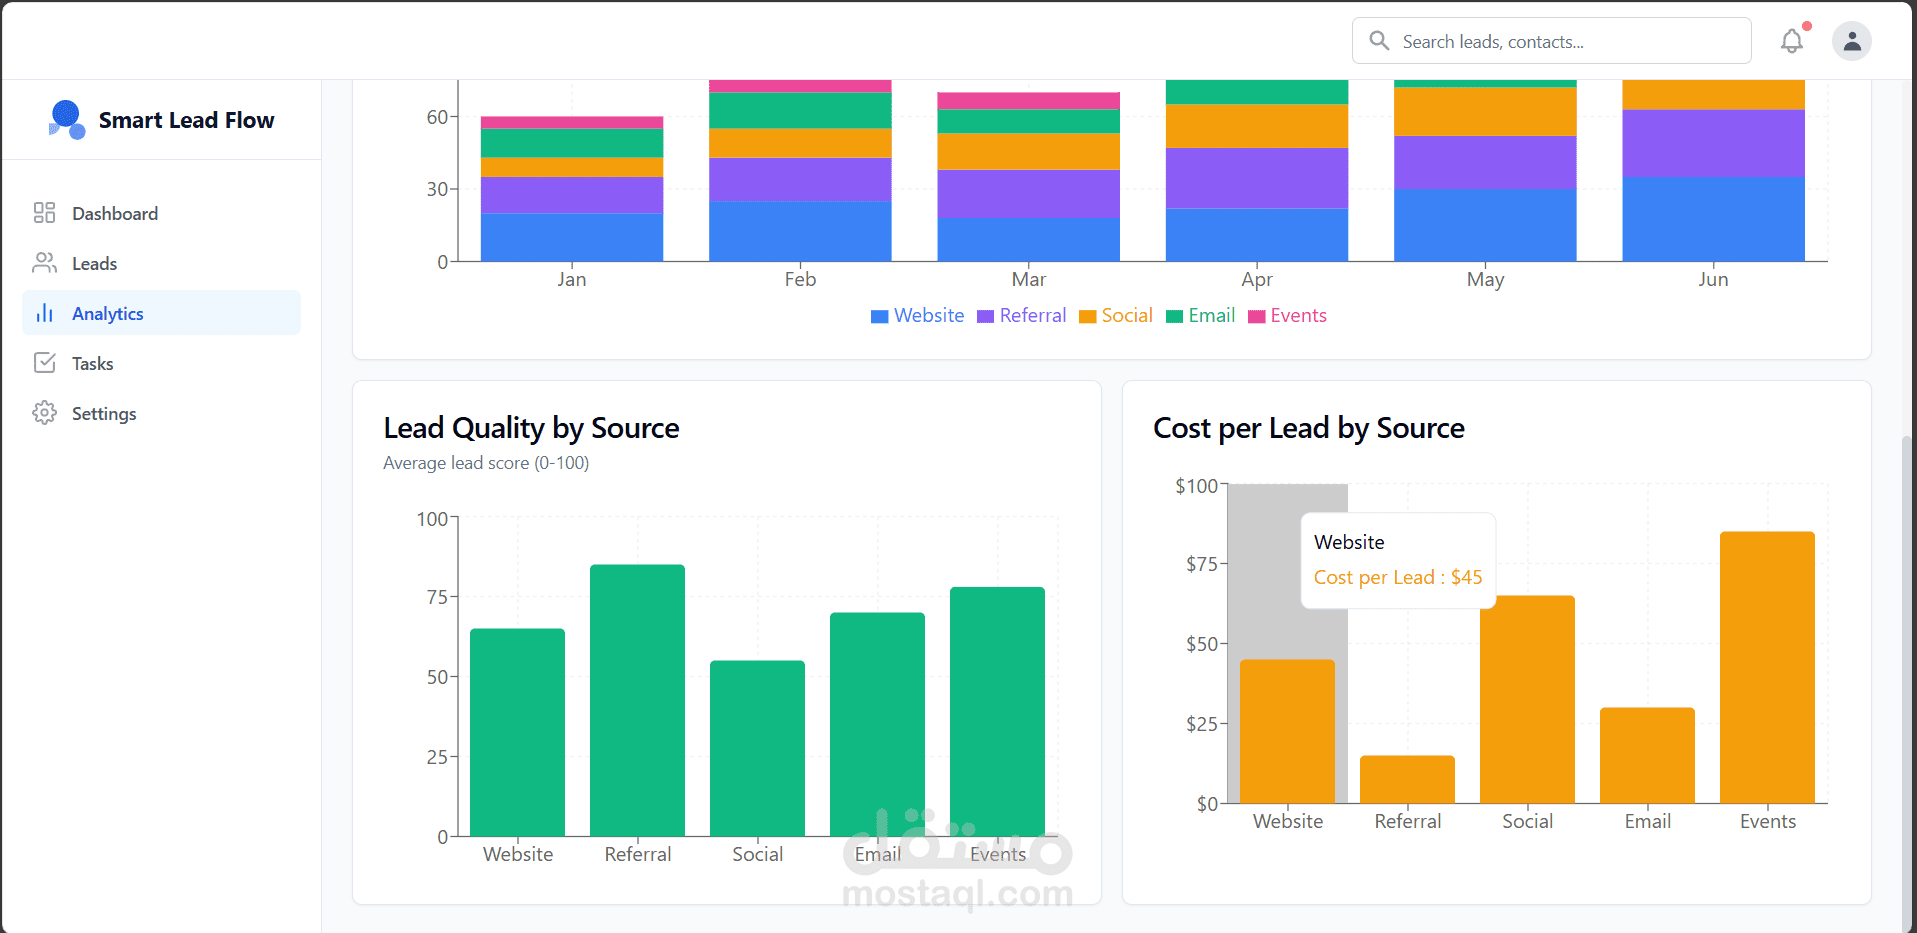This screenshot has width=1917, height=933.
Task: Focus the Search leads, contacts field
Action: point(1551,41)
